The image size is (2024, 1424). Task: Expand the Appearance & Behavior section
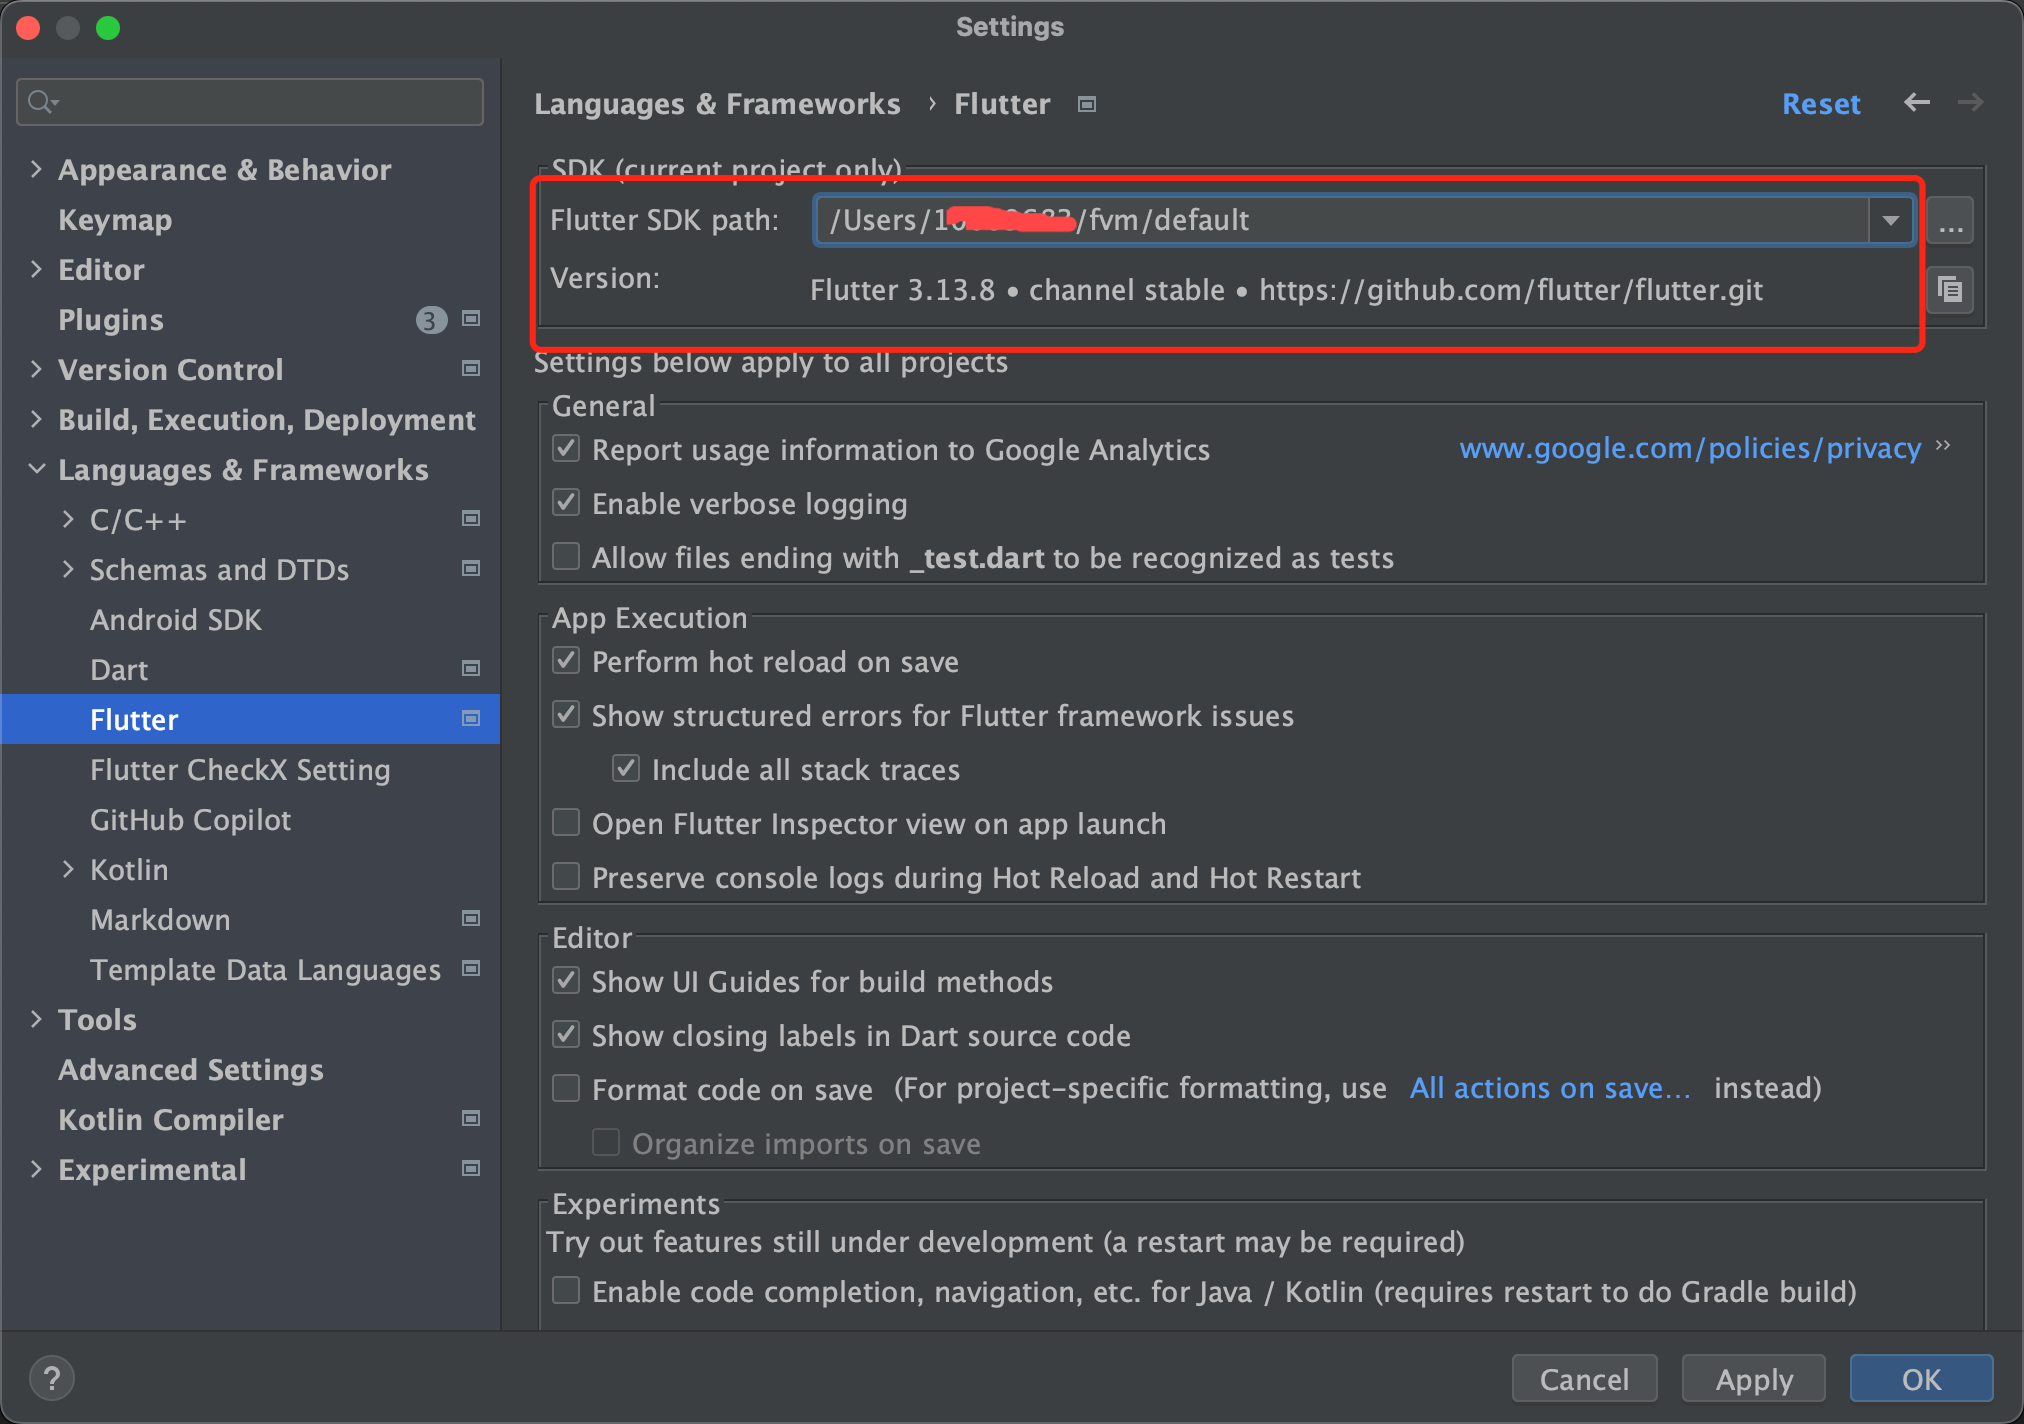pyautogui.click(x=36, y=169)
